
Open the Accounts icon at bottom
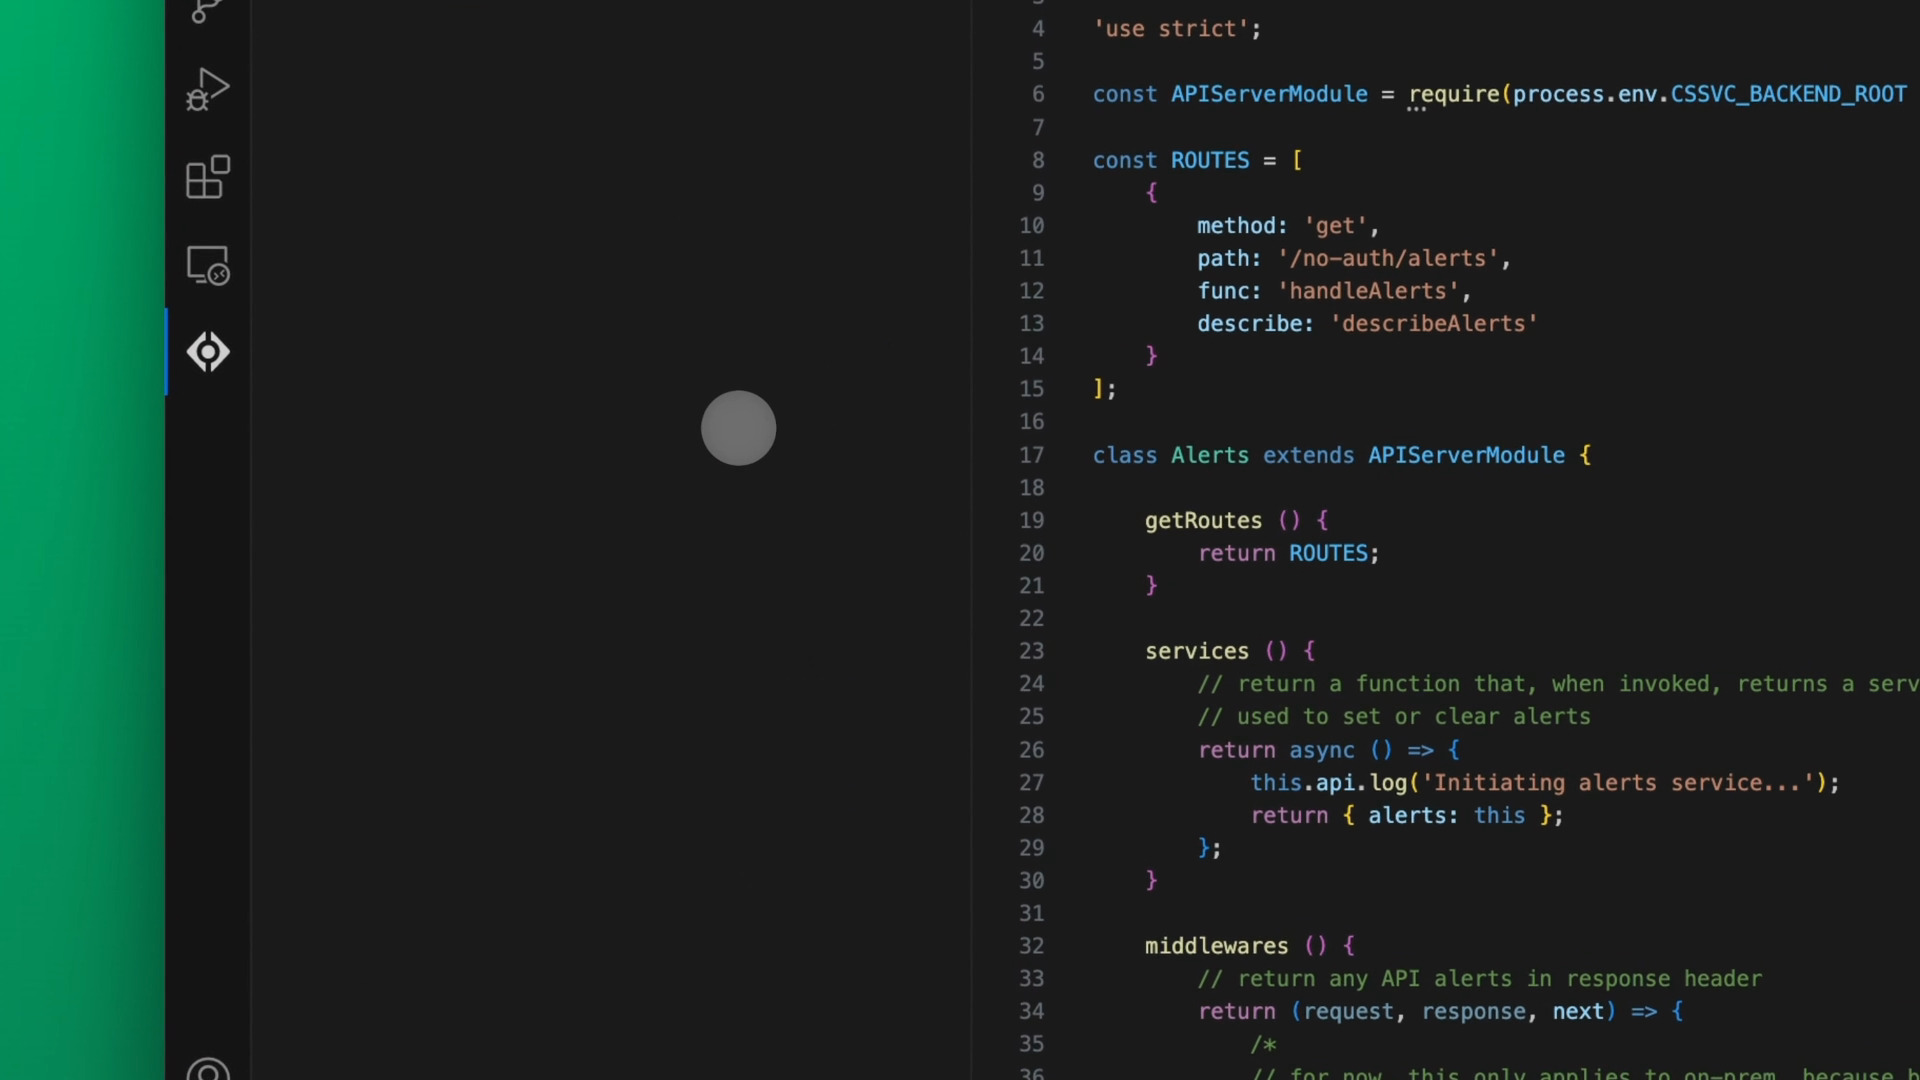[x=208, y=1068]
